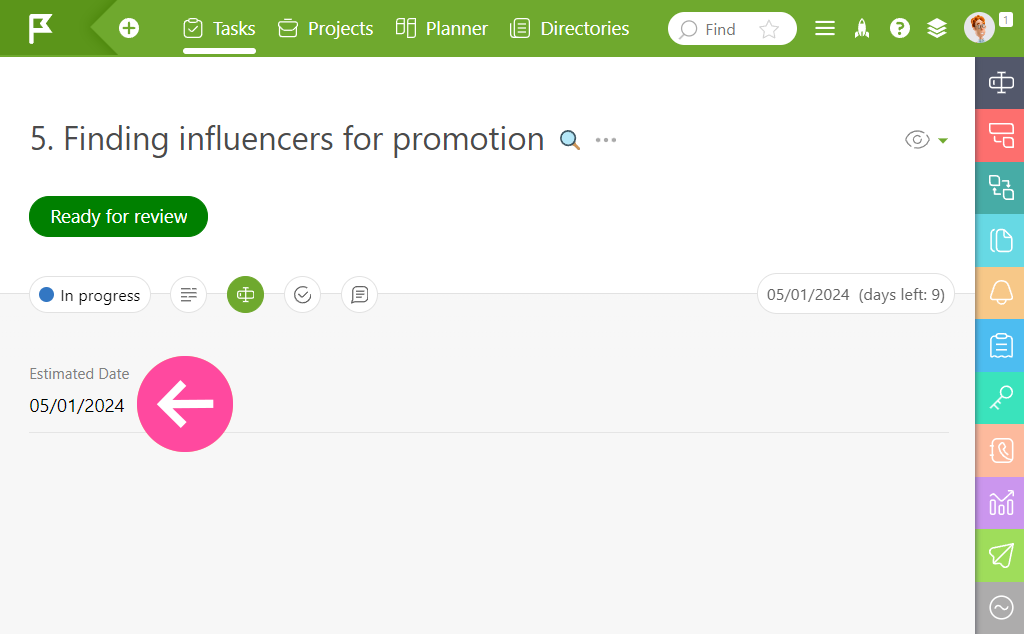Open the chart analytics sidebar panel

(x=1000, y=503)
